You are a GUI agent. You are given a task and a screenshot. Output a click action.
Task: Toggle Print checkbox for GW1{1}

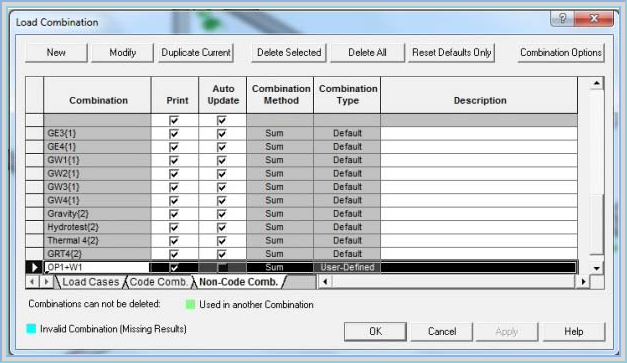pos(174,160)
